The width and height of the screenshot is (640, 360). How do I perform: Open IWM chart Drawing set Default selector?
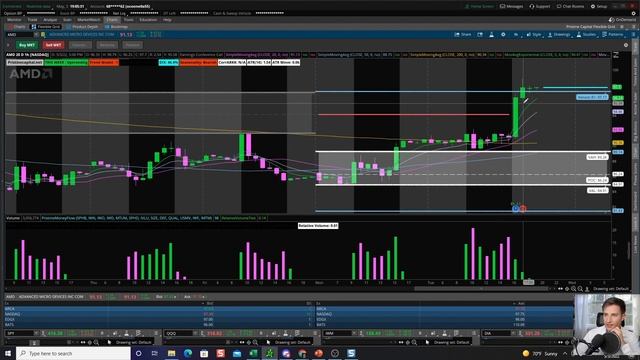(451, 342)
